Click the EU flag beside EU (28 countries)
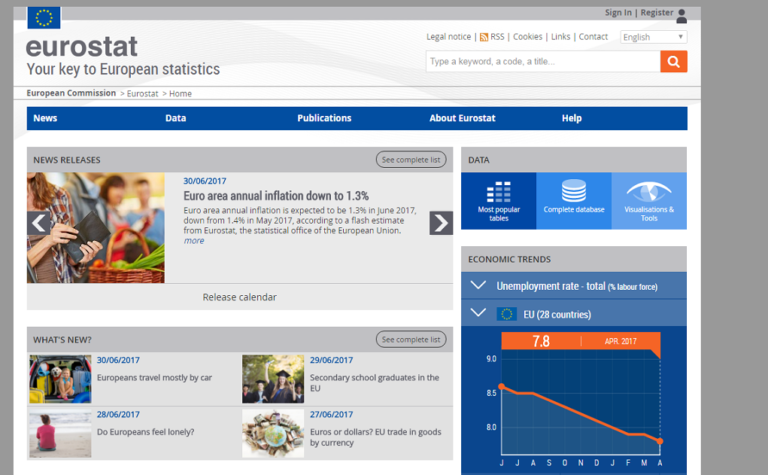Image resolution: width=768 pixels, height=475 pixels. pos(506,314)
